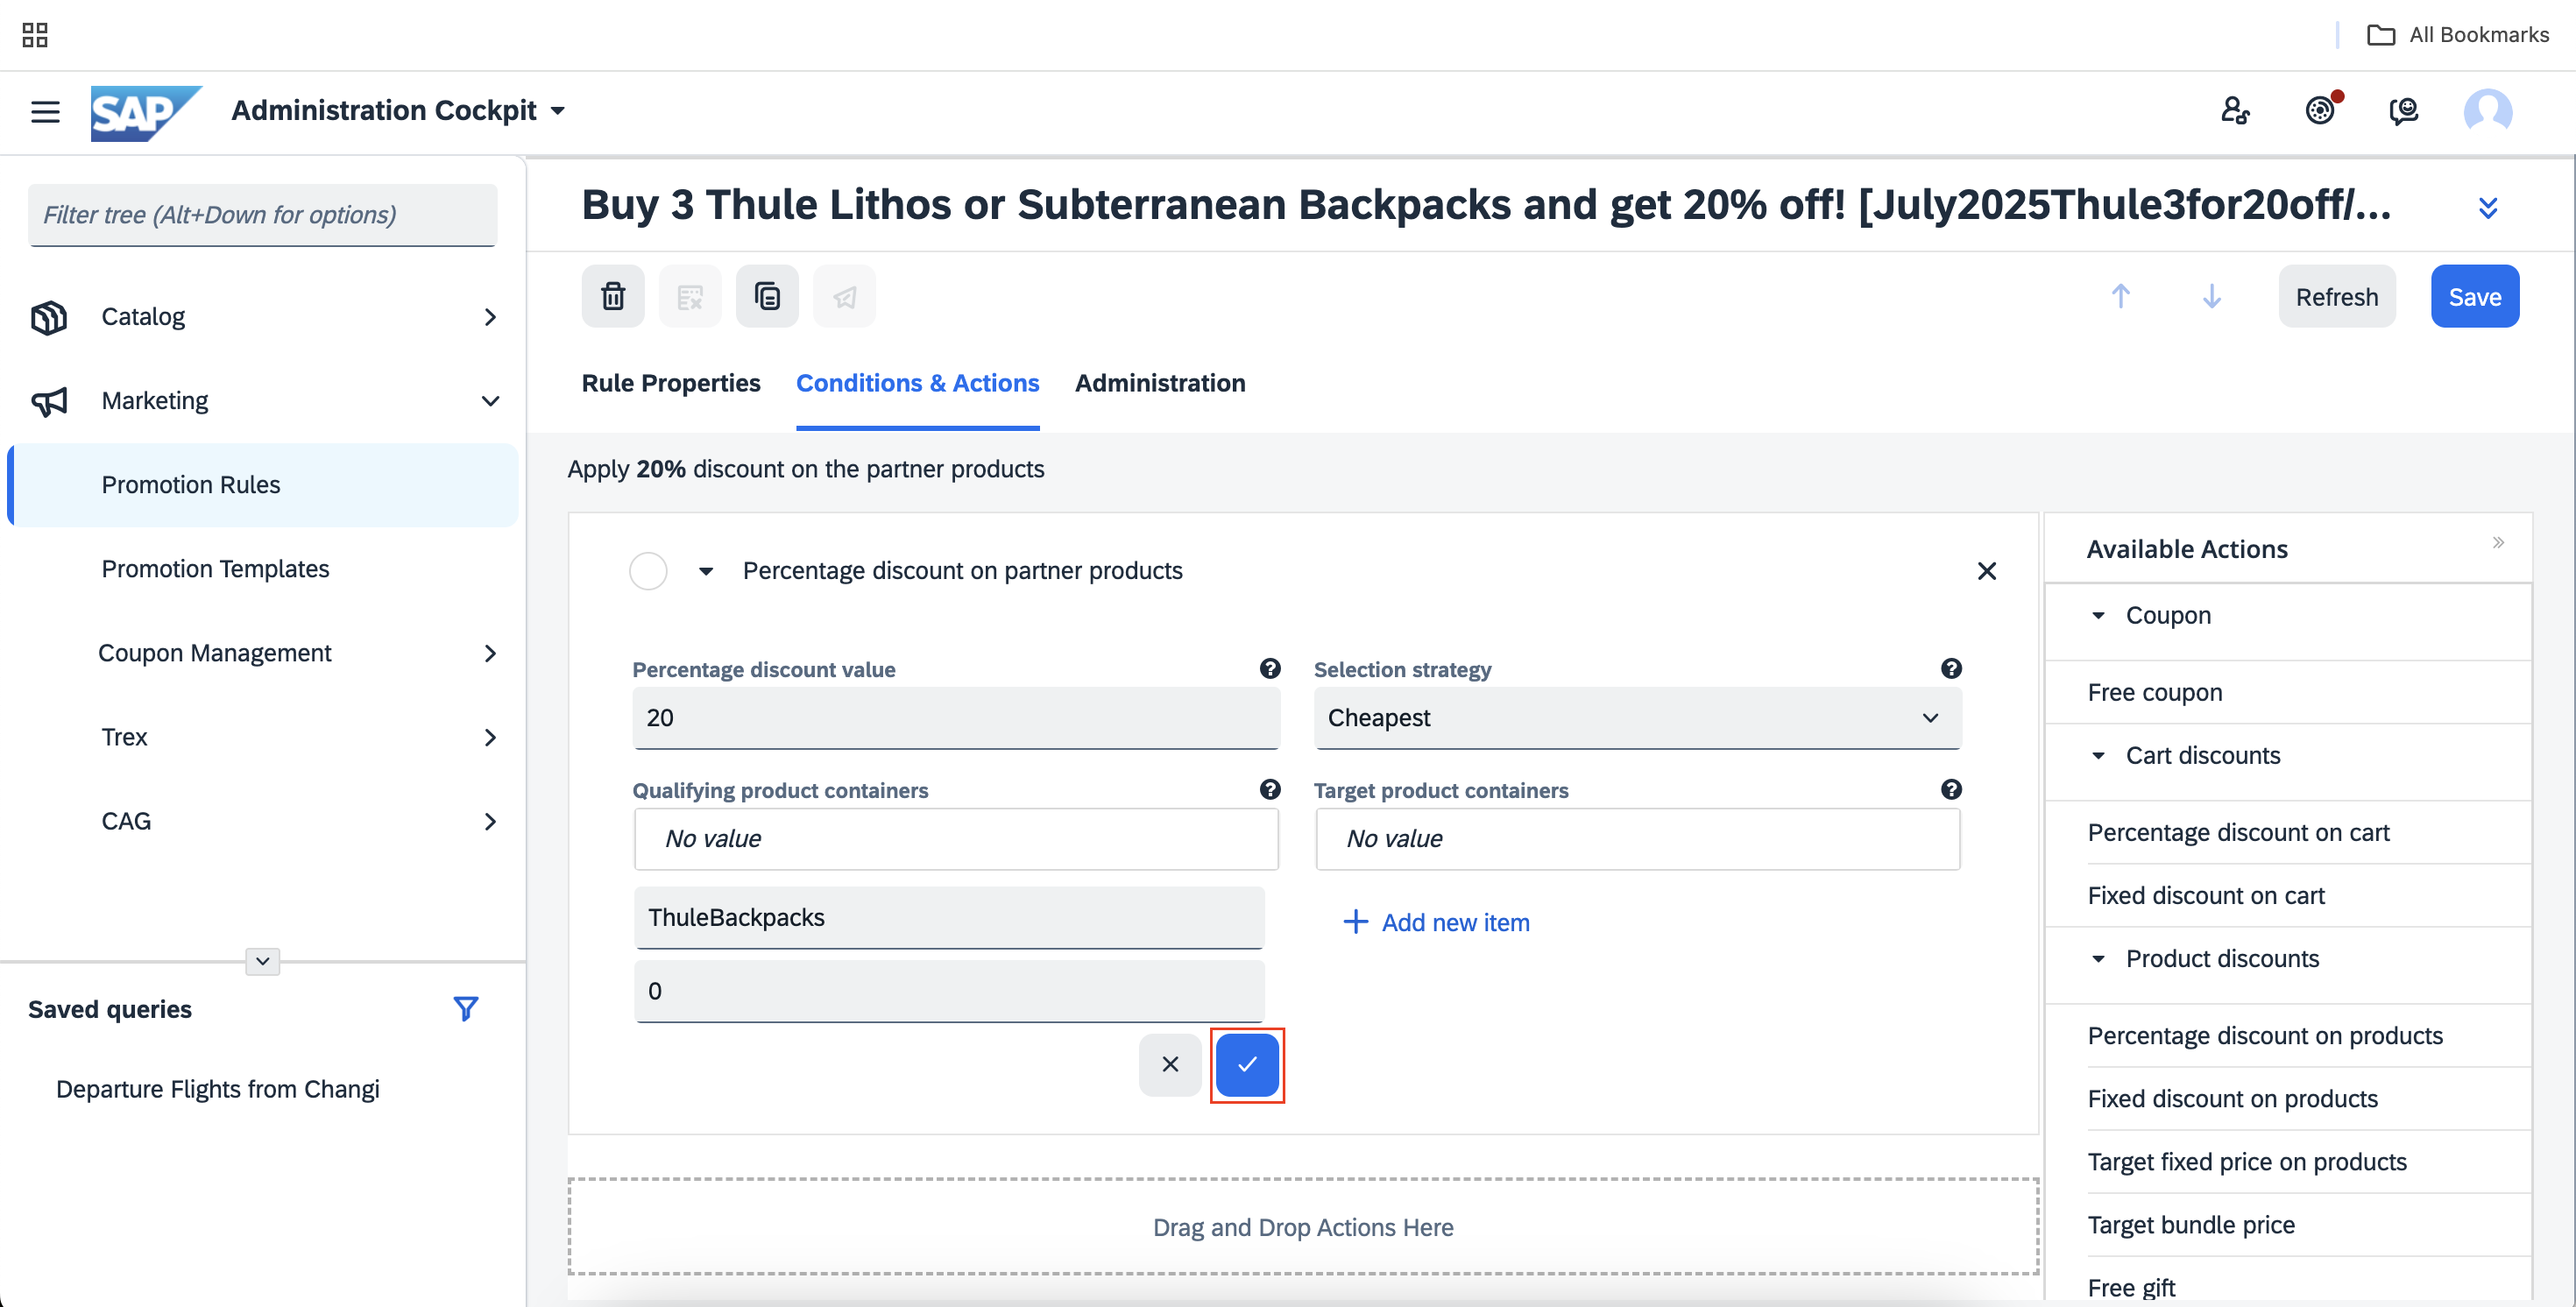Switch to Administration tab
The image size is (2576, 1307).
[1160, 383]
